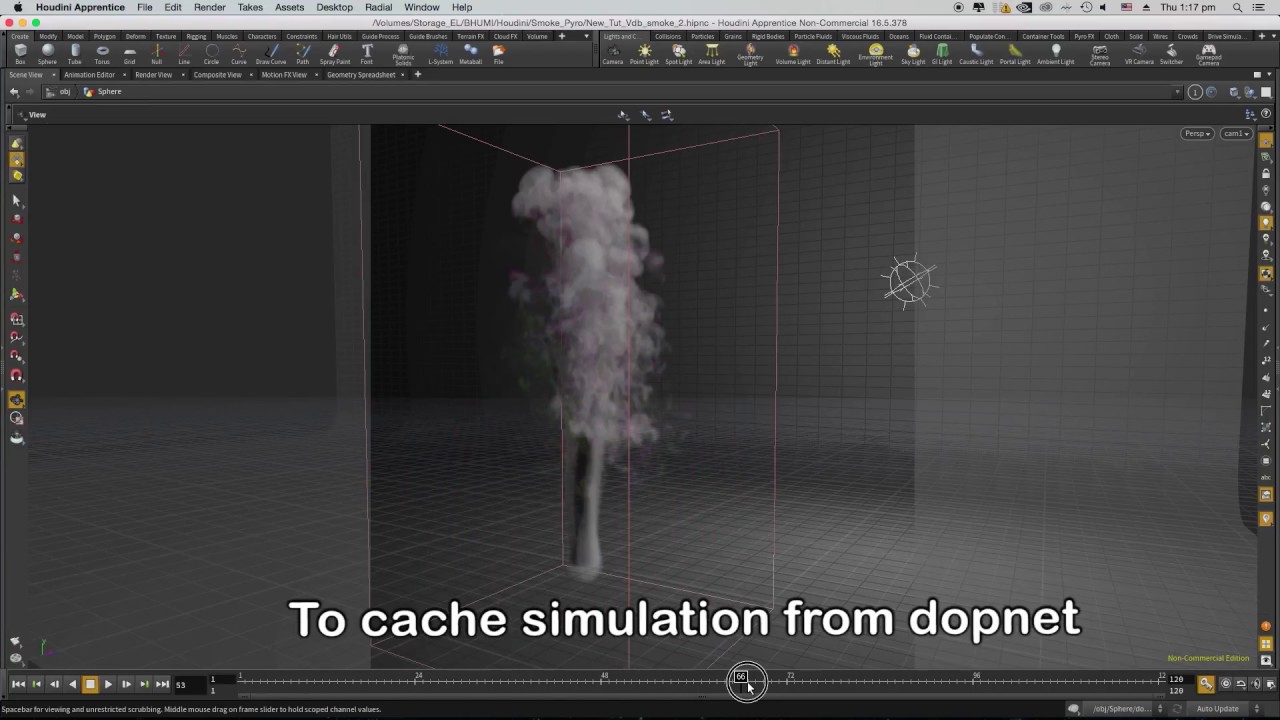Jump to the first frame

click(x=18, y=684)
